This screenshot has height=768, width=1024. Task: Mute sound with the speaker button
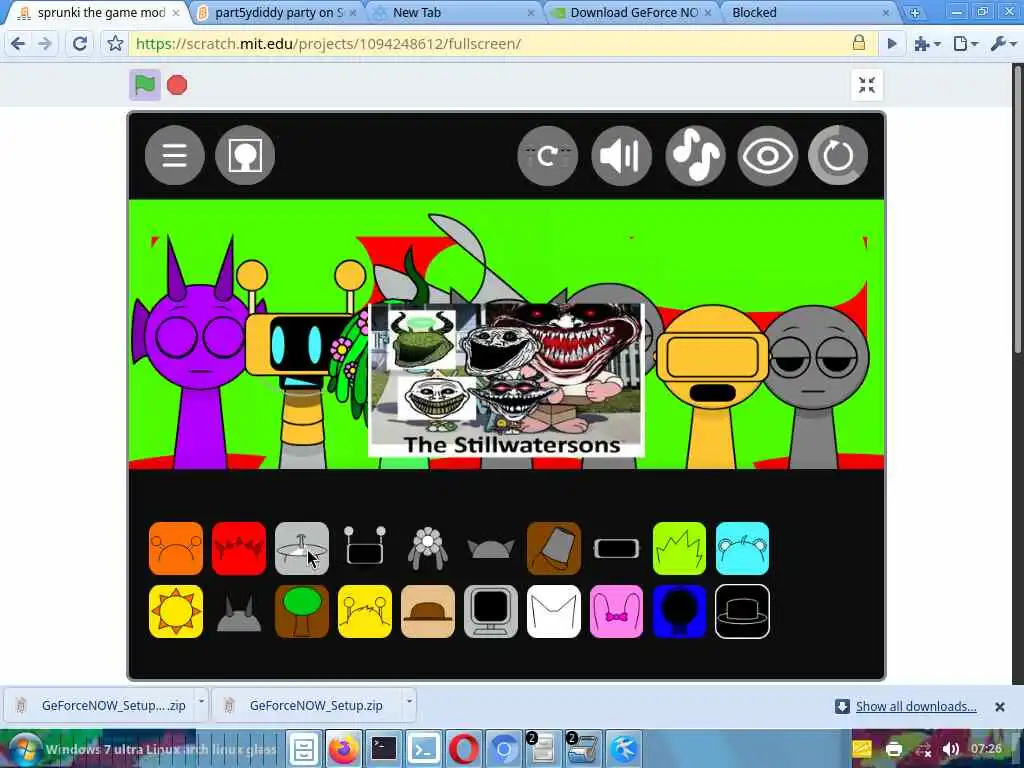[621, 155]
